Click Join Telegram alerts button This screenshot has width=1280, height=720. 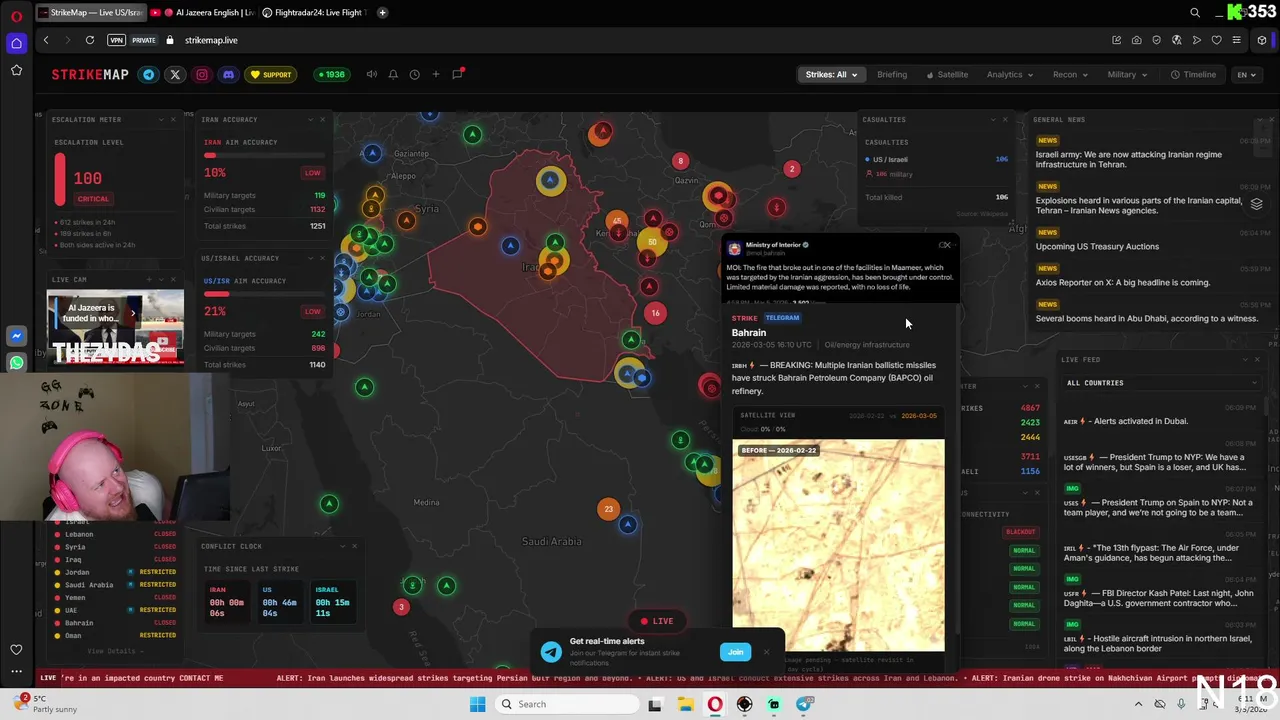(735, 652)
